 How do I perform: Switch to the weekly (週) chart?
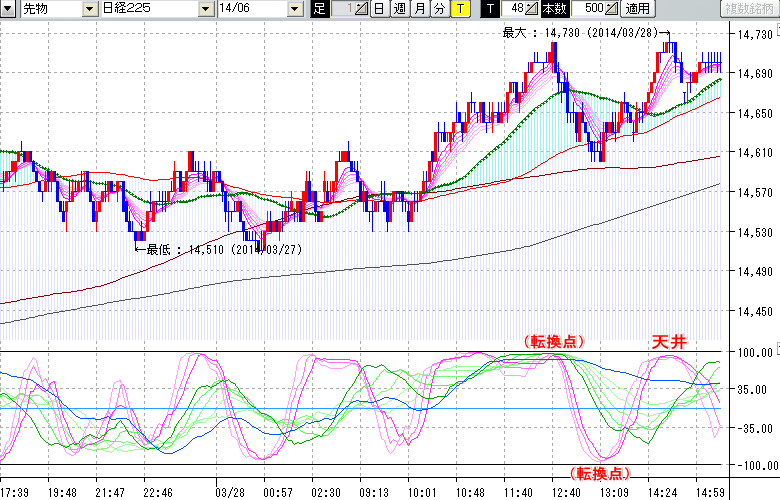click(x=399, y=9)
